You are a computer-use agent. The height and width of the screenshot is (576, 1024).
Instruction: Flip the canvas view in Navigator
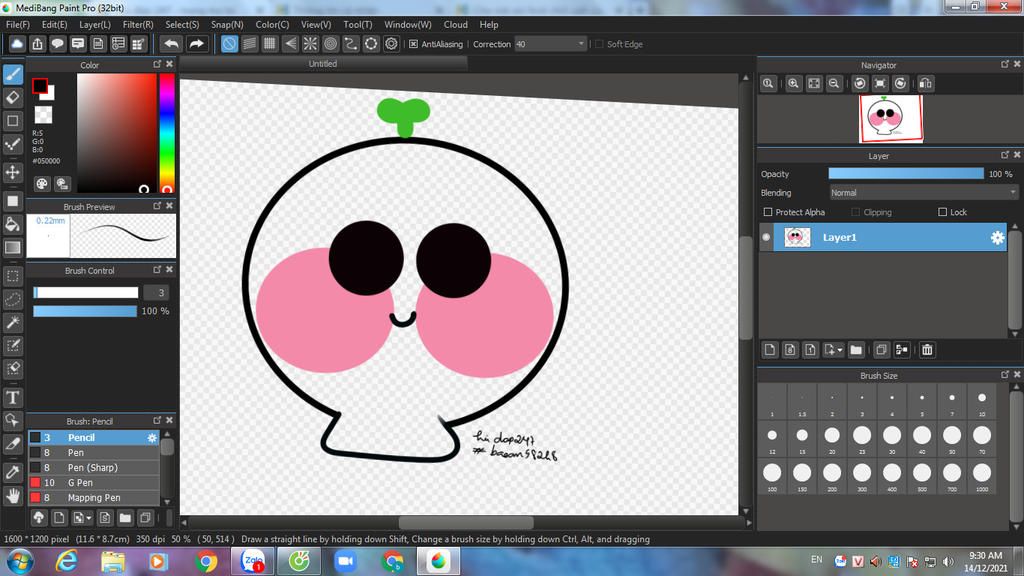tap(925, 84)
